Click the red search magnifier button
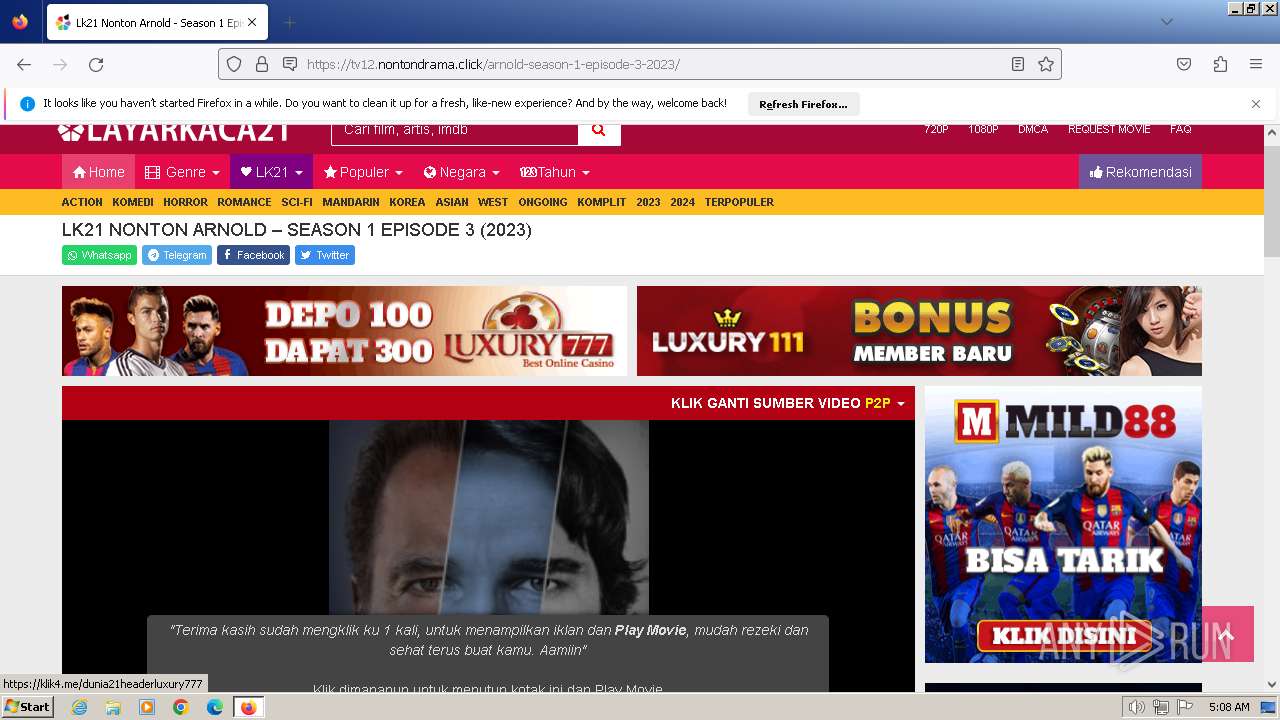Image resolution: width=1280 pixels, height=720 pixels. point(599,131)
